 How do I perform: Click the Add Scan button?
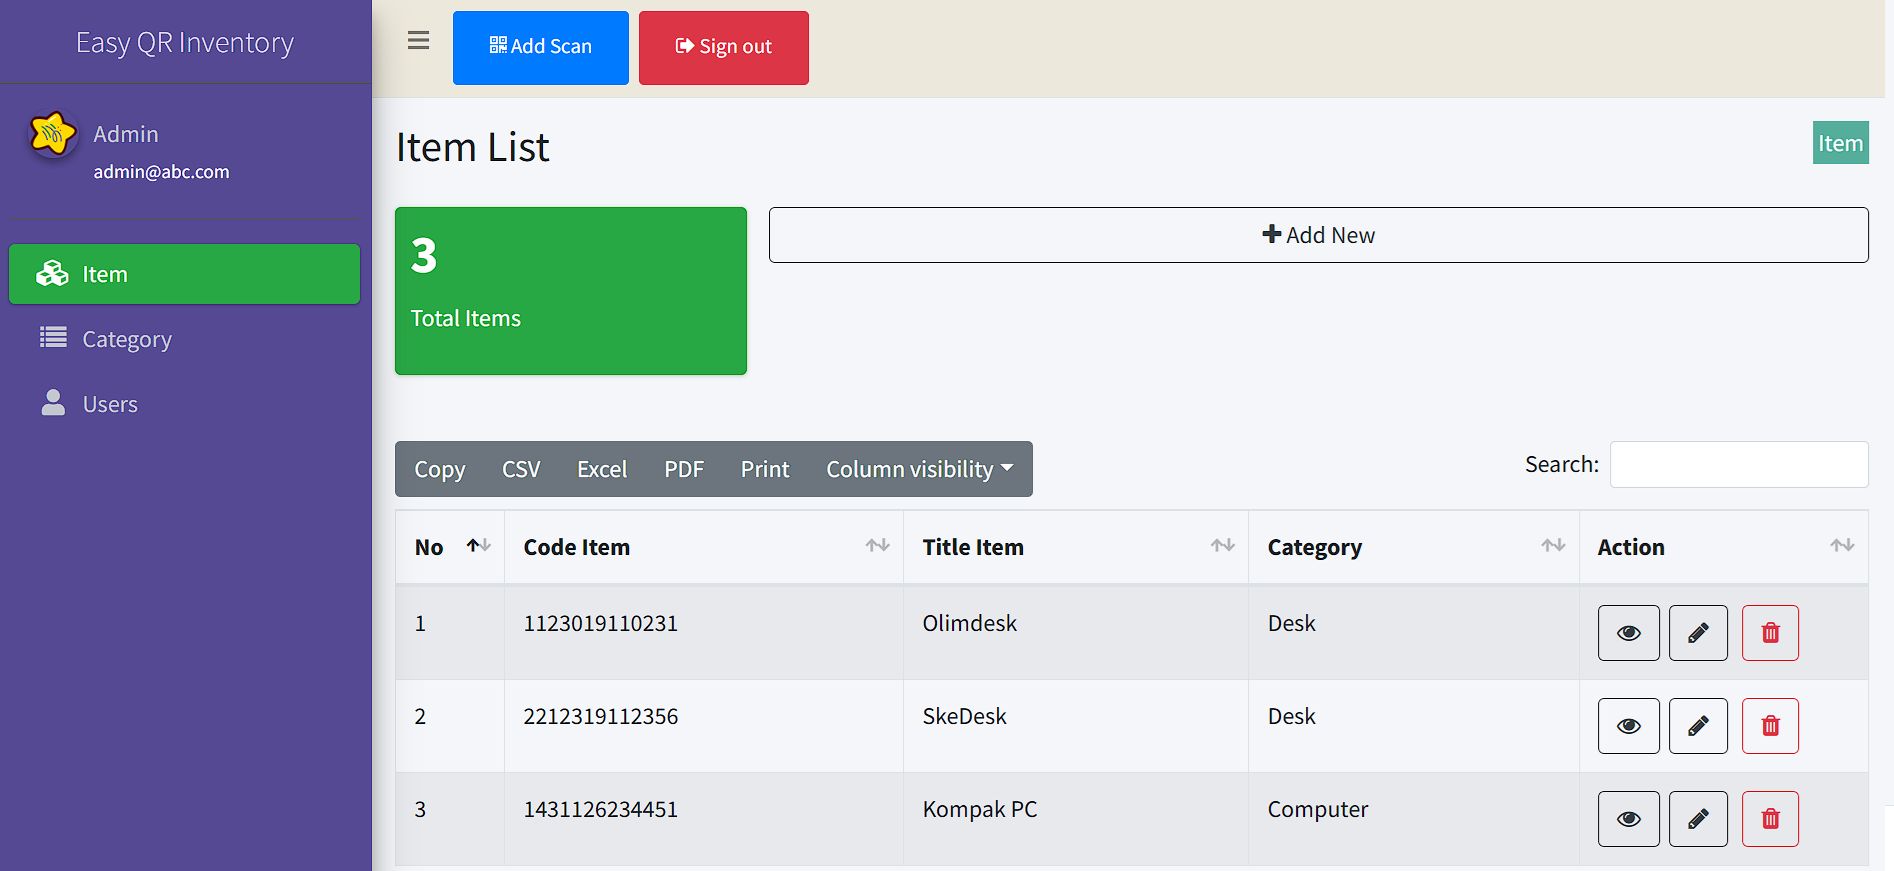point(540,47)
